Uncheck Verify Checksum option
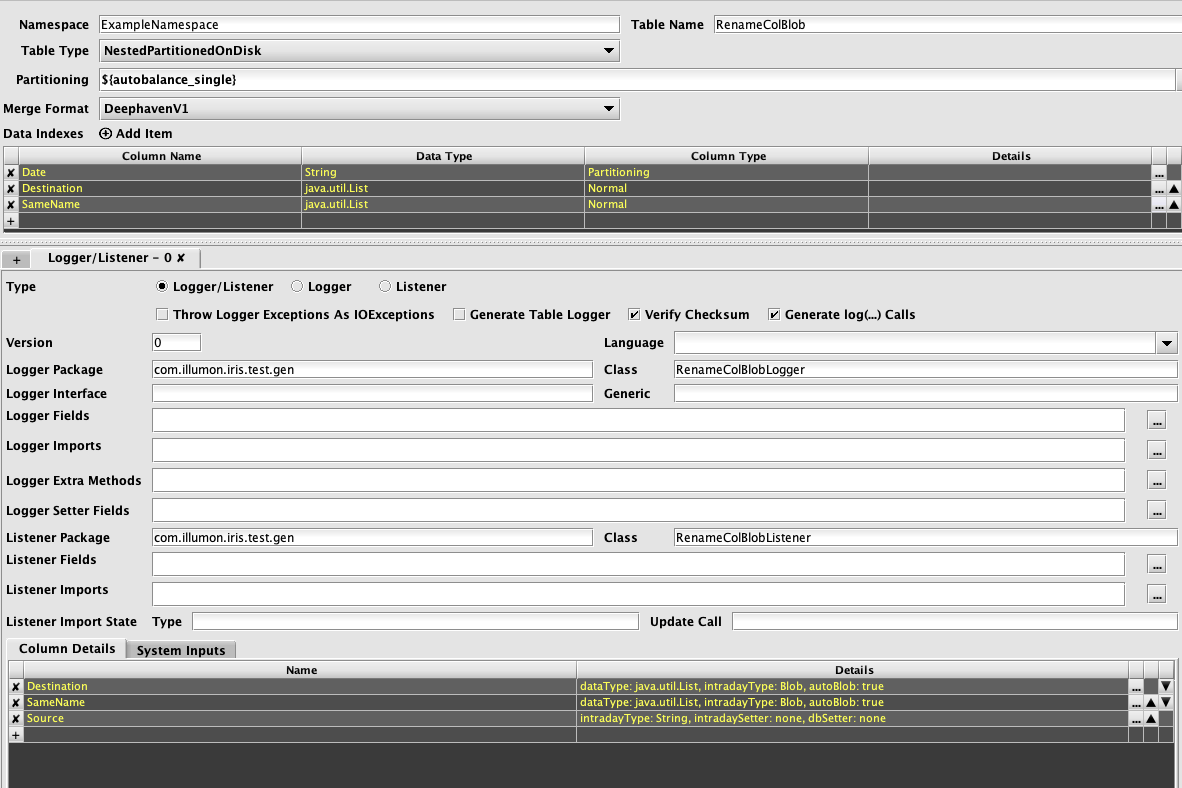 coord(634,315)
